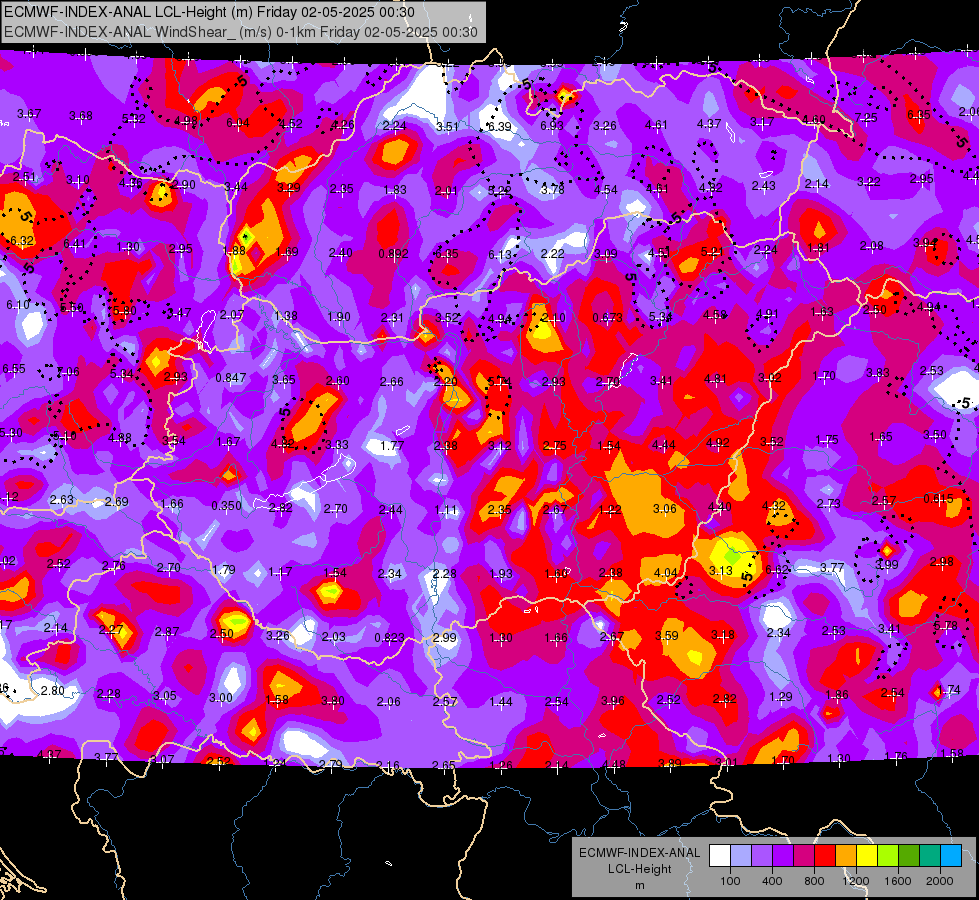The height and width of the screenshot is (900, 979).
Task: Click the LCL-Height title line at top
Action: point(209,12)
